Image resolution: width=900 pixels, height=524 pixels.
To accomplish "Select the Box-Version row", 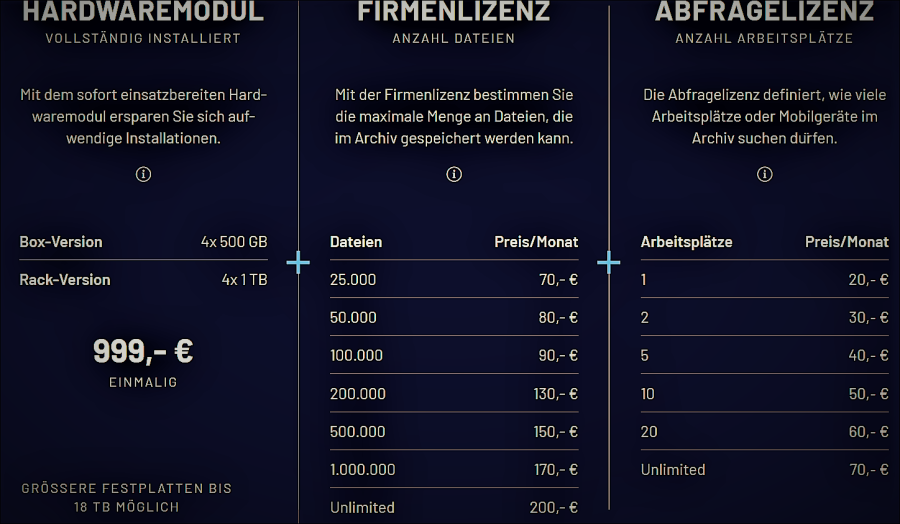I will [x=143, y=242].
